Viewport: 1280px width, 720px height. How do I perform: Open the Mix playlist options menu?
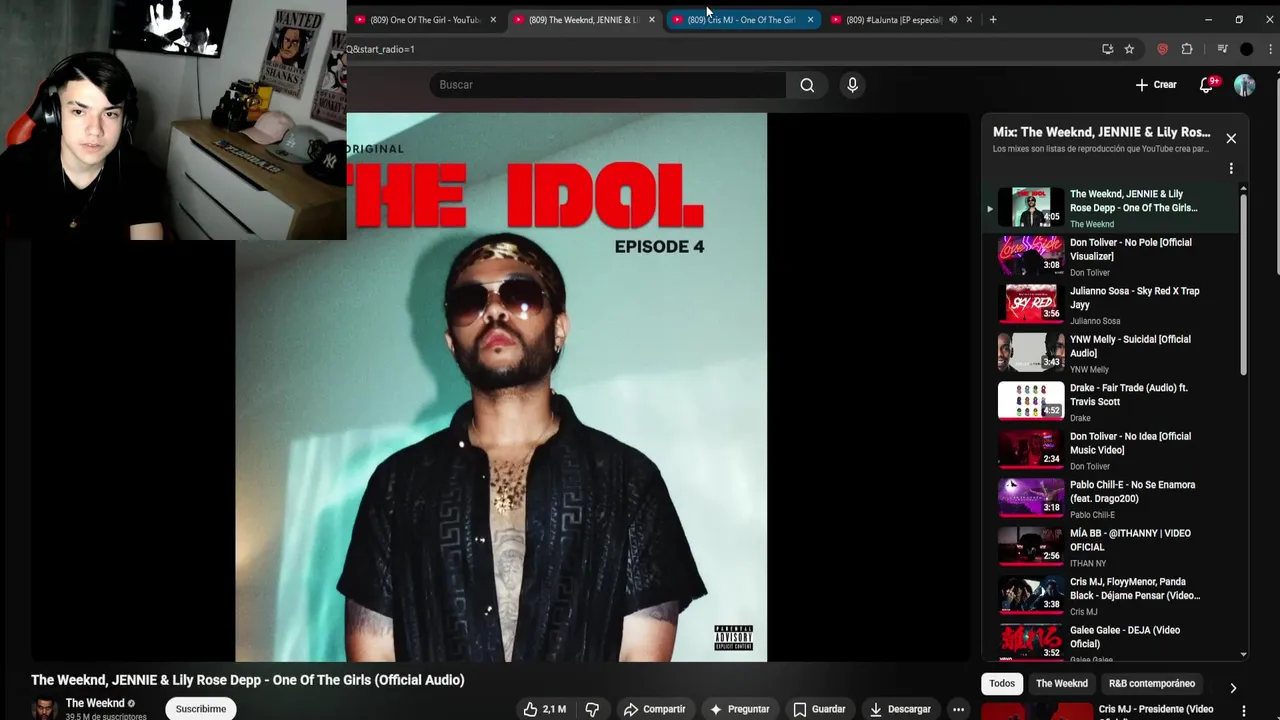pos(1231,168)
